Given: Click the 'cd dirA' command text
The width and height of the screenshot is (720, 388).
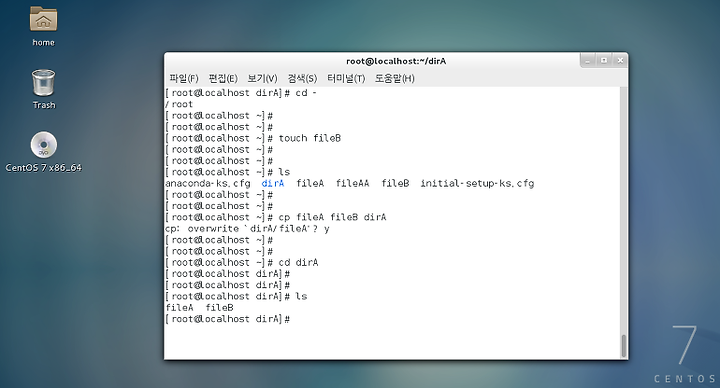Looking at the screenshot, I should (x=298, y=263).
